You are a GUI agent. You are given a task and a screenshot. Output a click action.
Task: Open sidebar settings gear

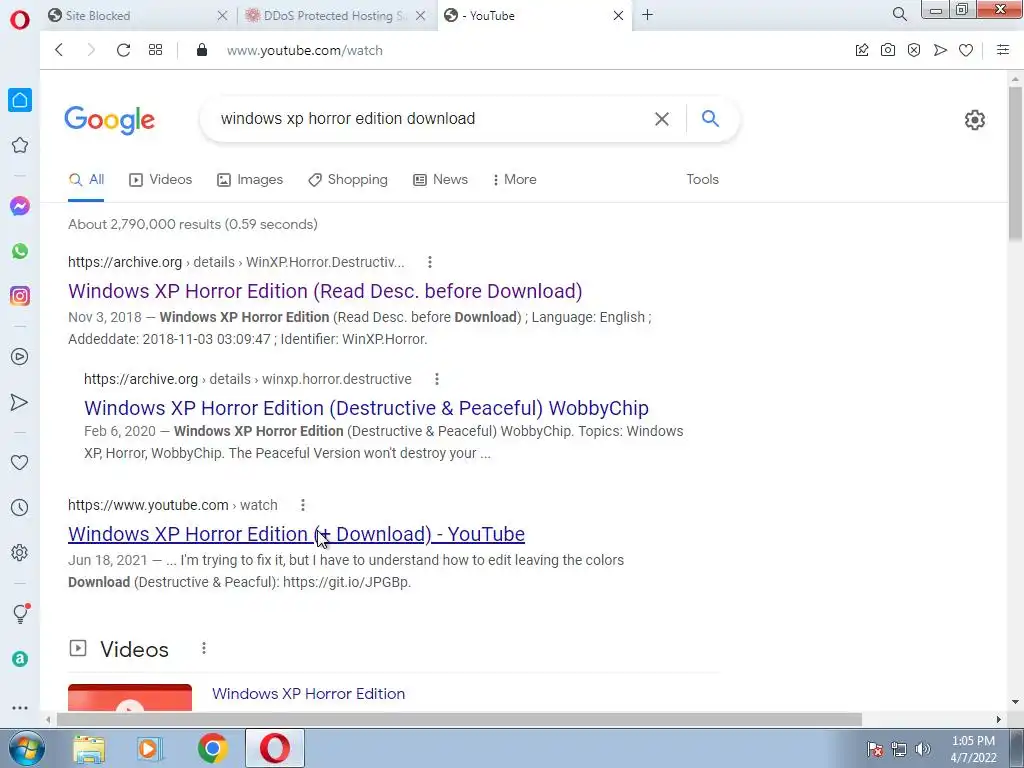pos(20,552)
